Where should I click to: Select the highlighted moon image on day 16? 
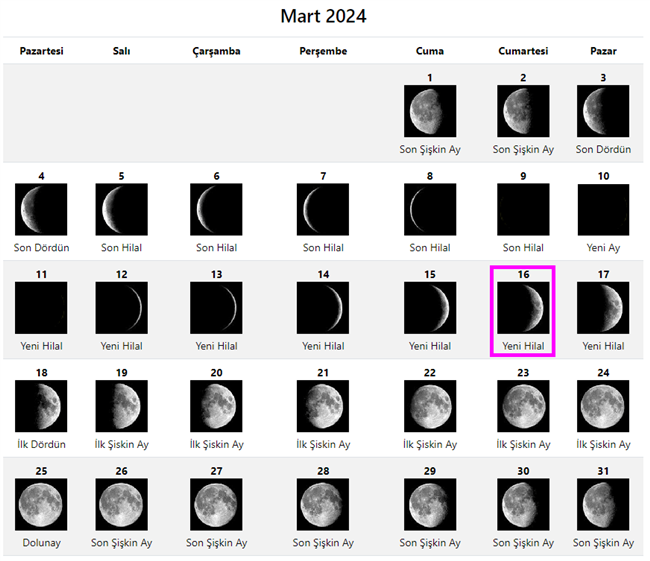(x=523, y=308)
